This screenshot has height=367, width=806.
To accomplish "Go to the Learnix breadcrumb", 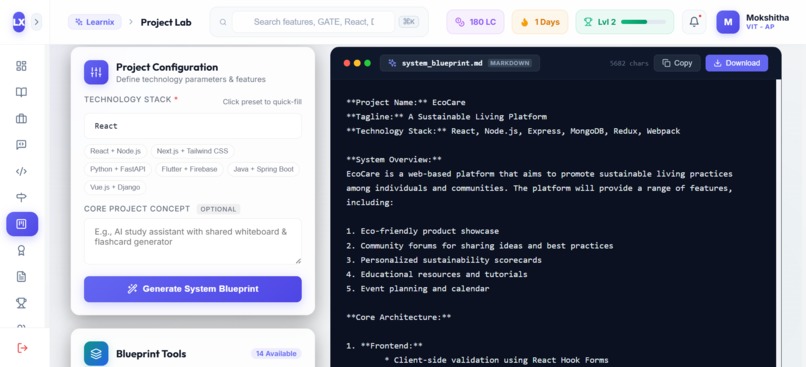I will [x=95, y=22].
